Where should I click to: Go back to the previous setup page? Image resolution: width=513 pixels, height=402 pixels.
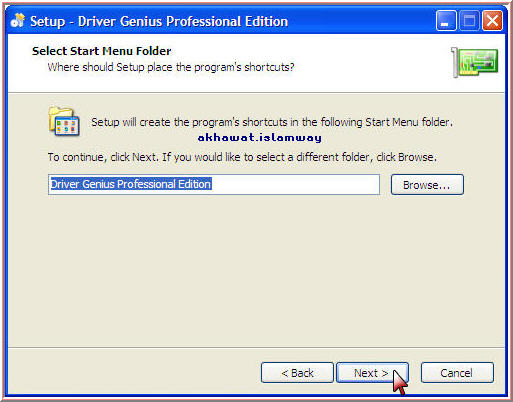pos(297,373)
